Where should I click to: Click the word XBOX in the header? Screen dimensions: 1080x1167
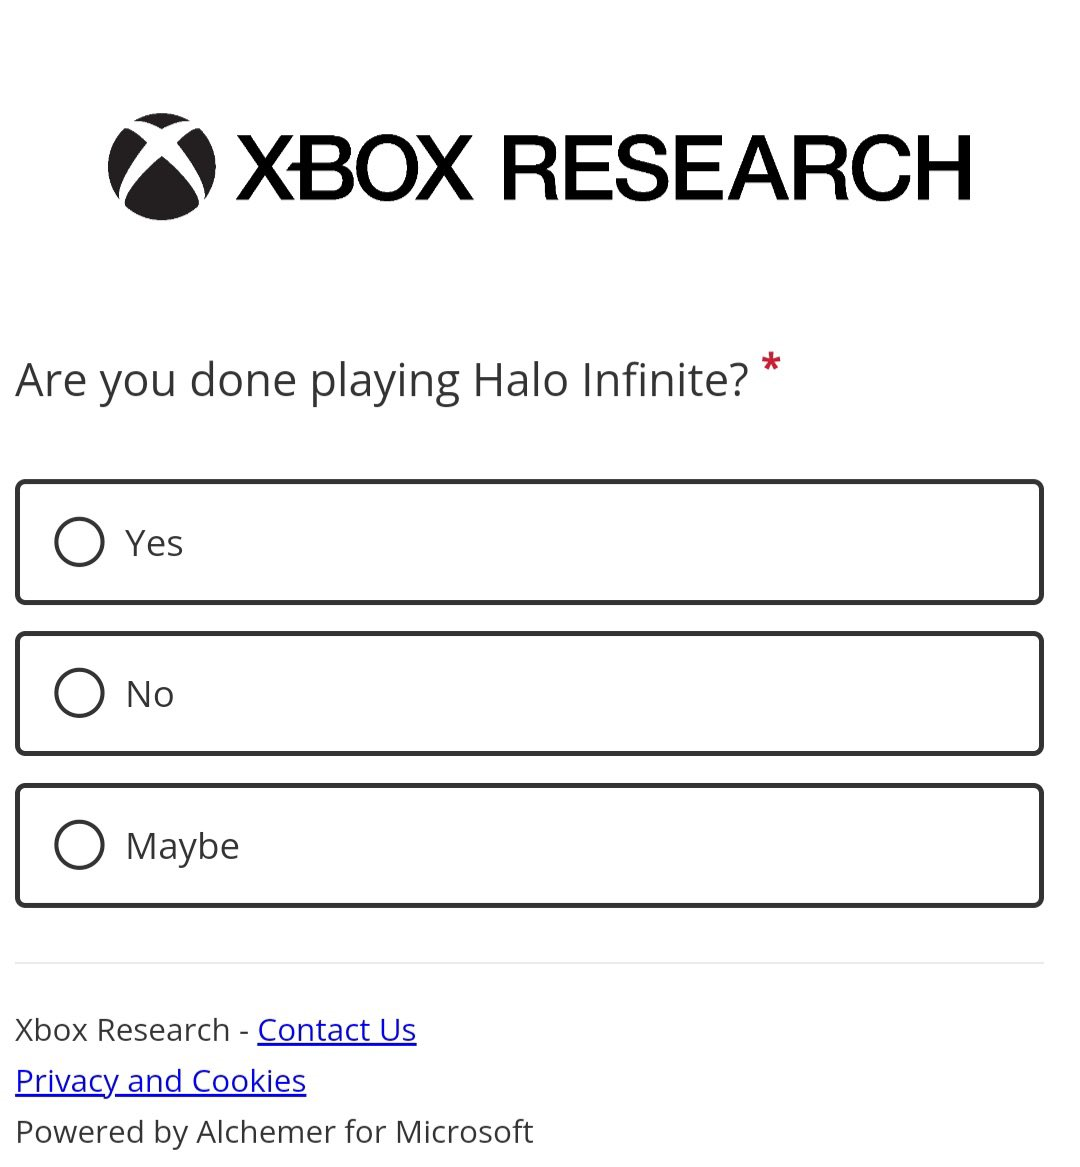[354, 167]
